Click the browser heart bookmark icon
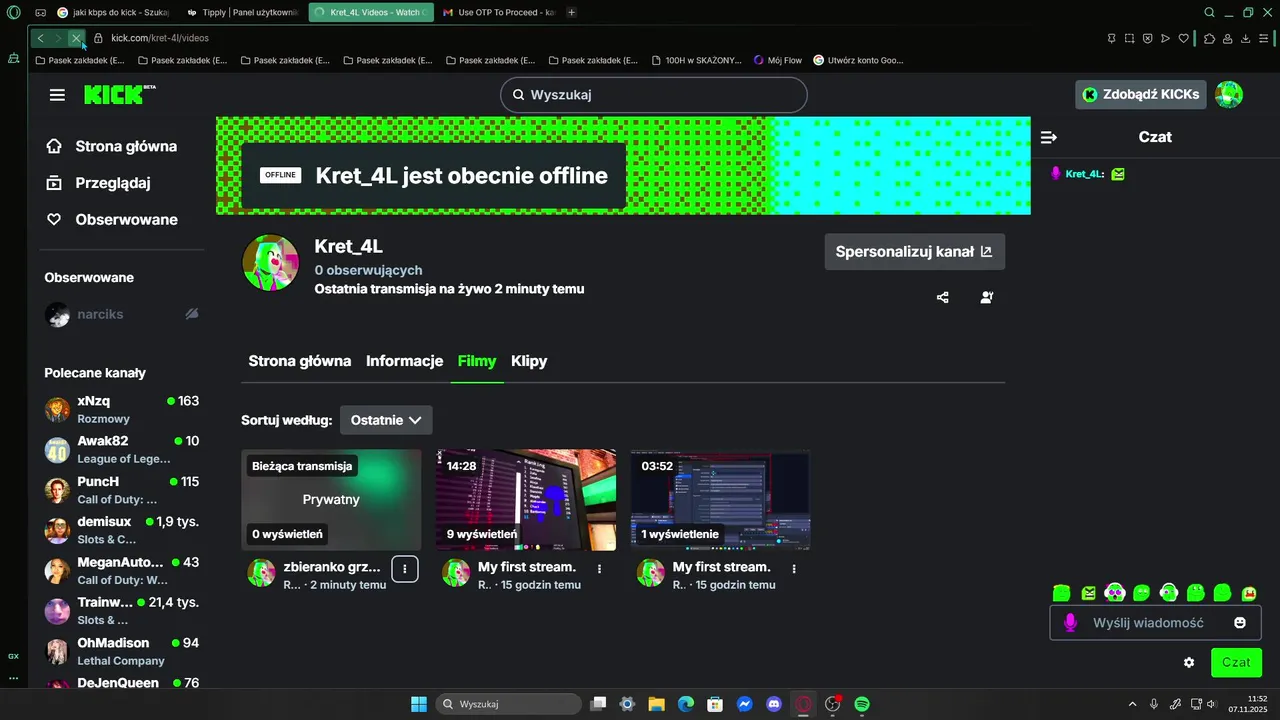1280x720 pixels. (1184, 38)
